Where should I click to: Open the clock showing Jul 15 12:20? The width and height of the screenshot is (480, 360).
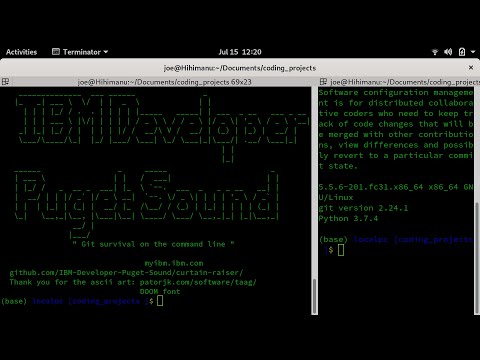pyautogui.click(x=240, y=52)
